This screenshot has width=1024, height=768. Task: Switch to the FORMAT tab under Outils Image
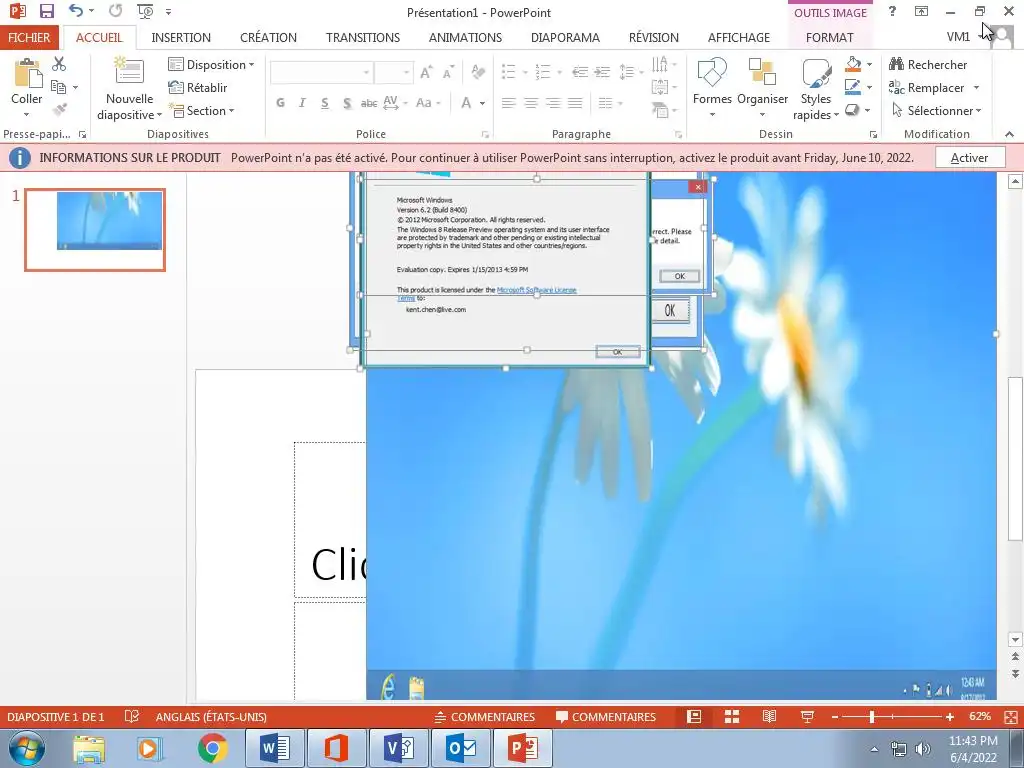(x=829, y=37)
